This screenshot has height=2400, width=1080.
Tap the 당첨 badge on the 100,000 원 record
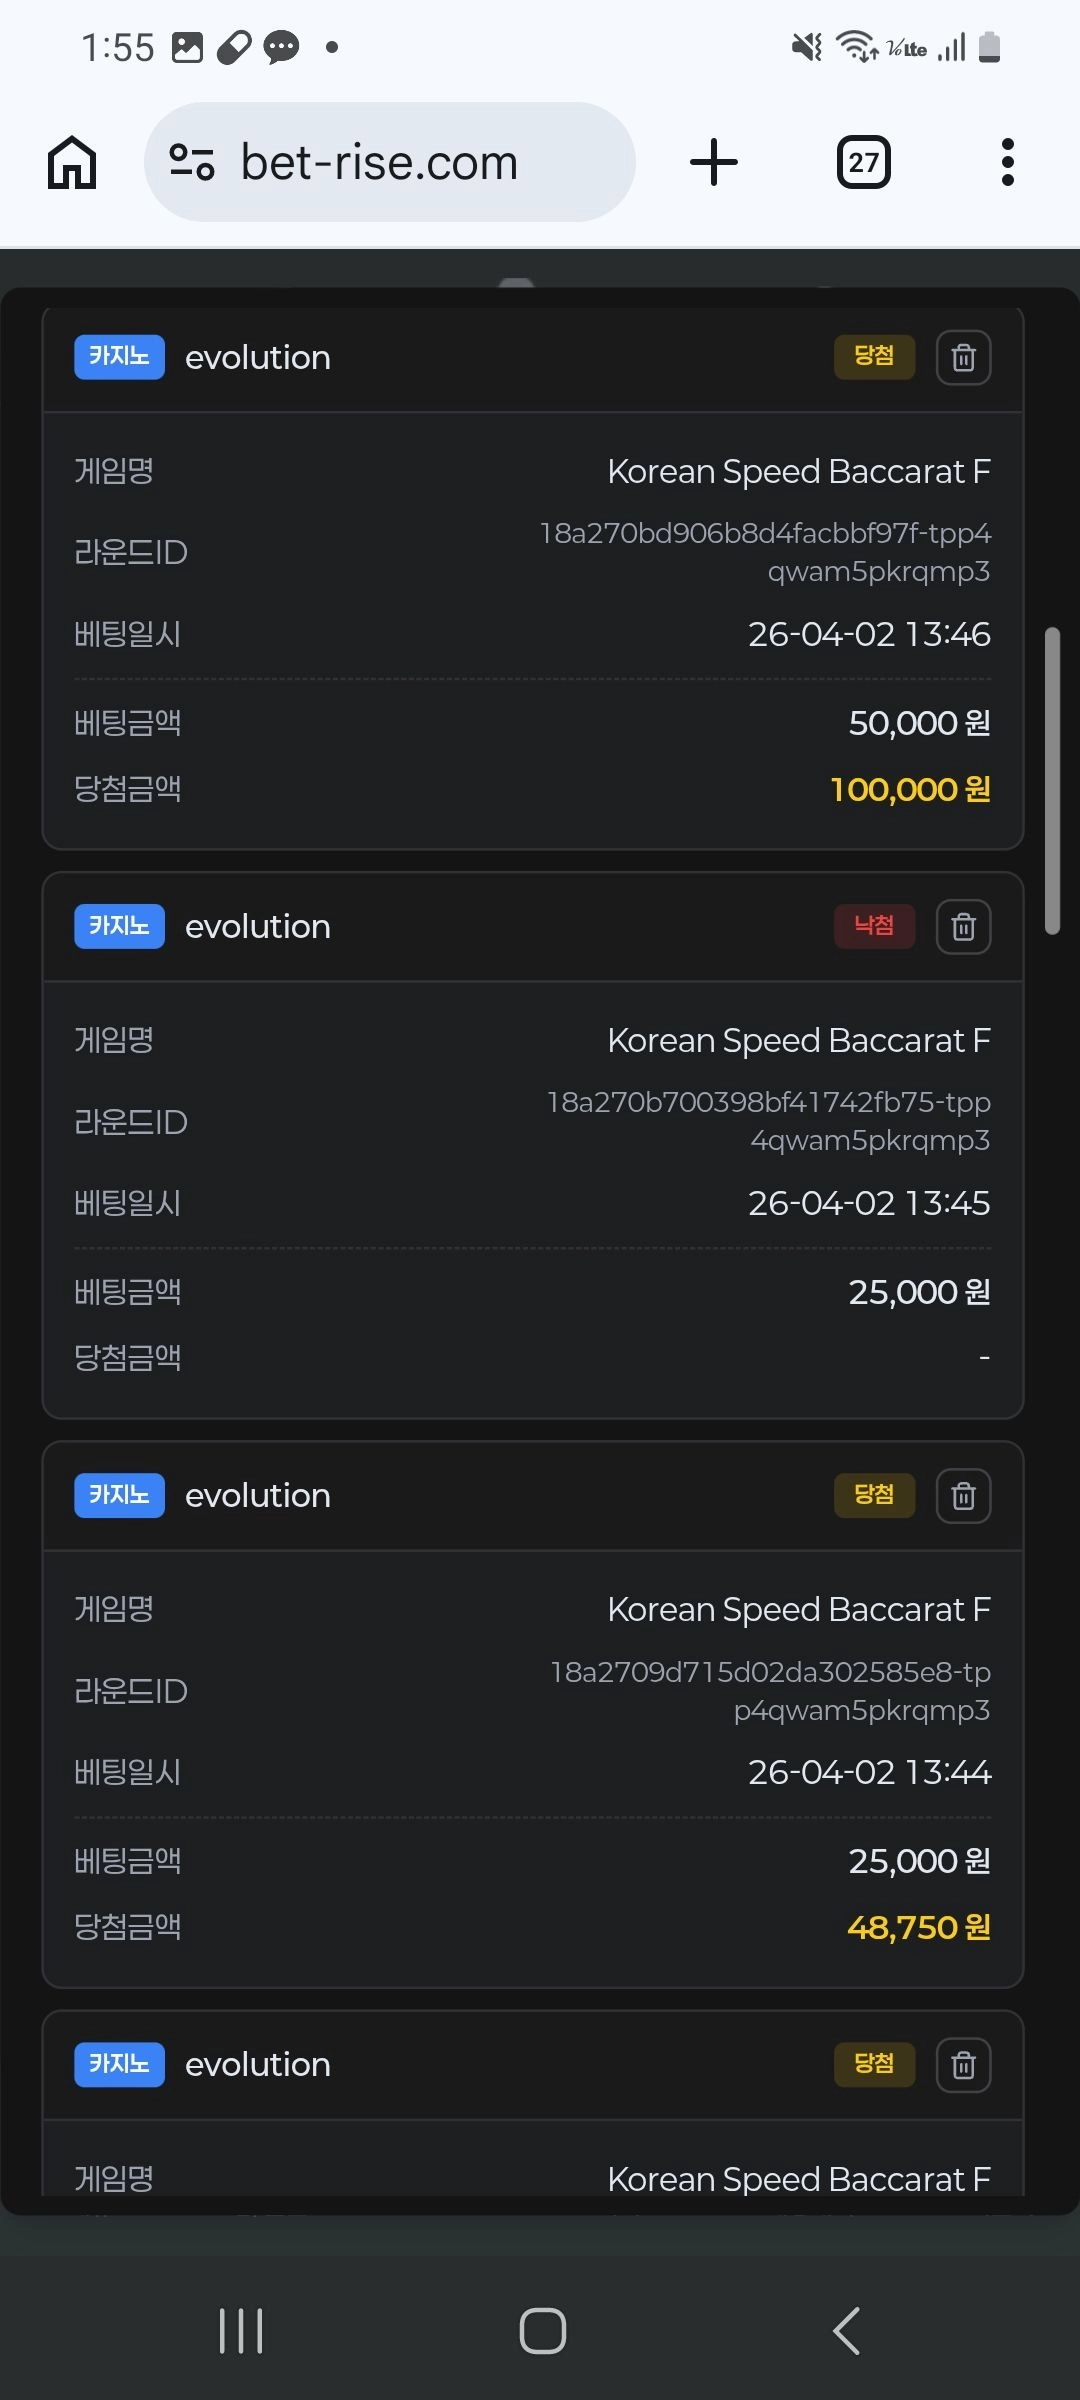pyautogui.click(x=874, y=357)
